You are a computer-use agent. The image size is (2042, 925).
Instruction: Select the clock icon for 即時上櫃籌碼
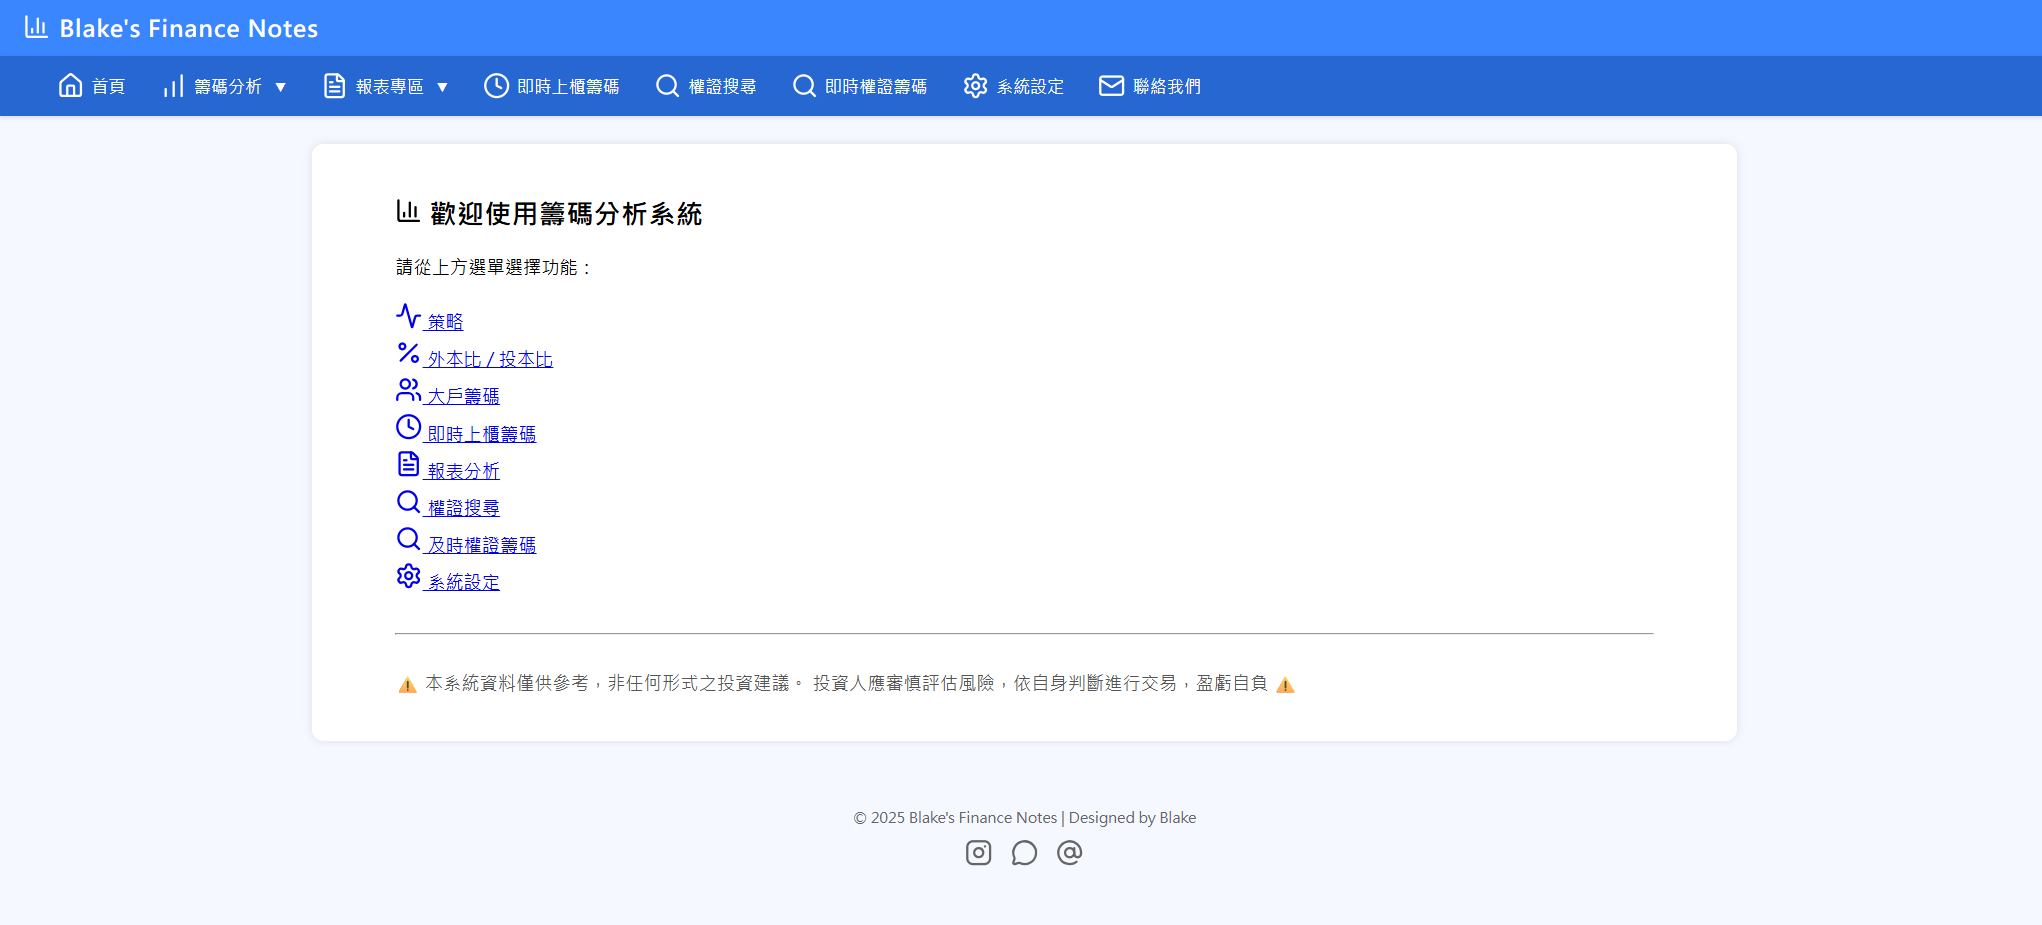point(496,86)
